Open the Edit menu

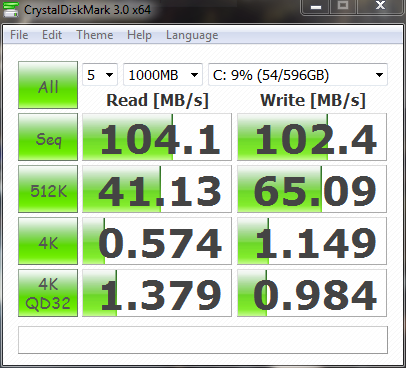(x=52, y=35)
